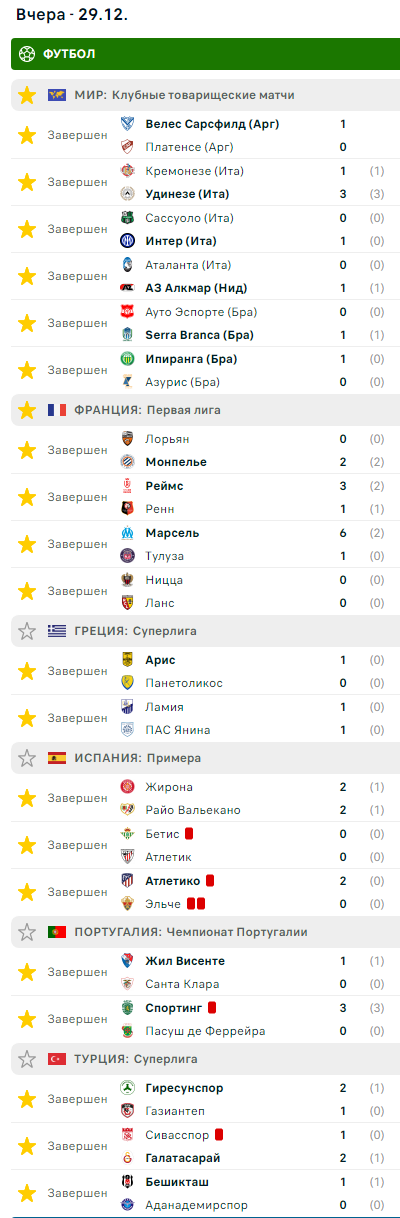Toggle favorite star for Turkey Superleague header
The height and width of the screenshot is (1218, 400).
coord(27,1058)
